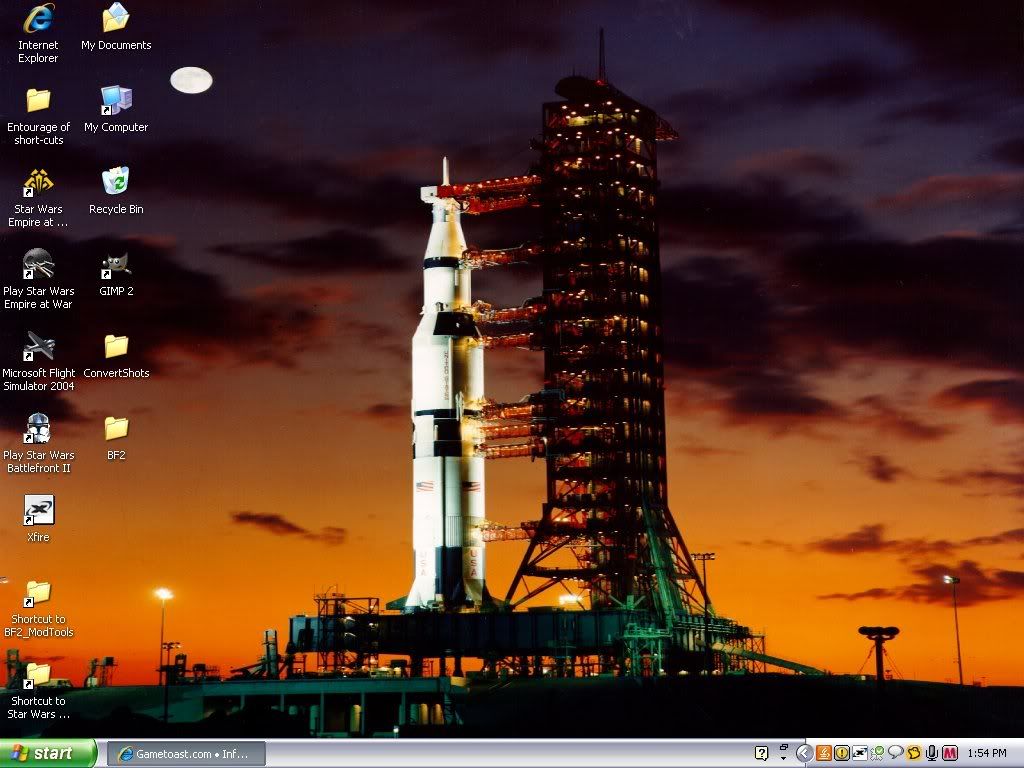Click the help question mark taskbar icon
This screenshot has width=1024, height=768.
click(x=761, y=753)
